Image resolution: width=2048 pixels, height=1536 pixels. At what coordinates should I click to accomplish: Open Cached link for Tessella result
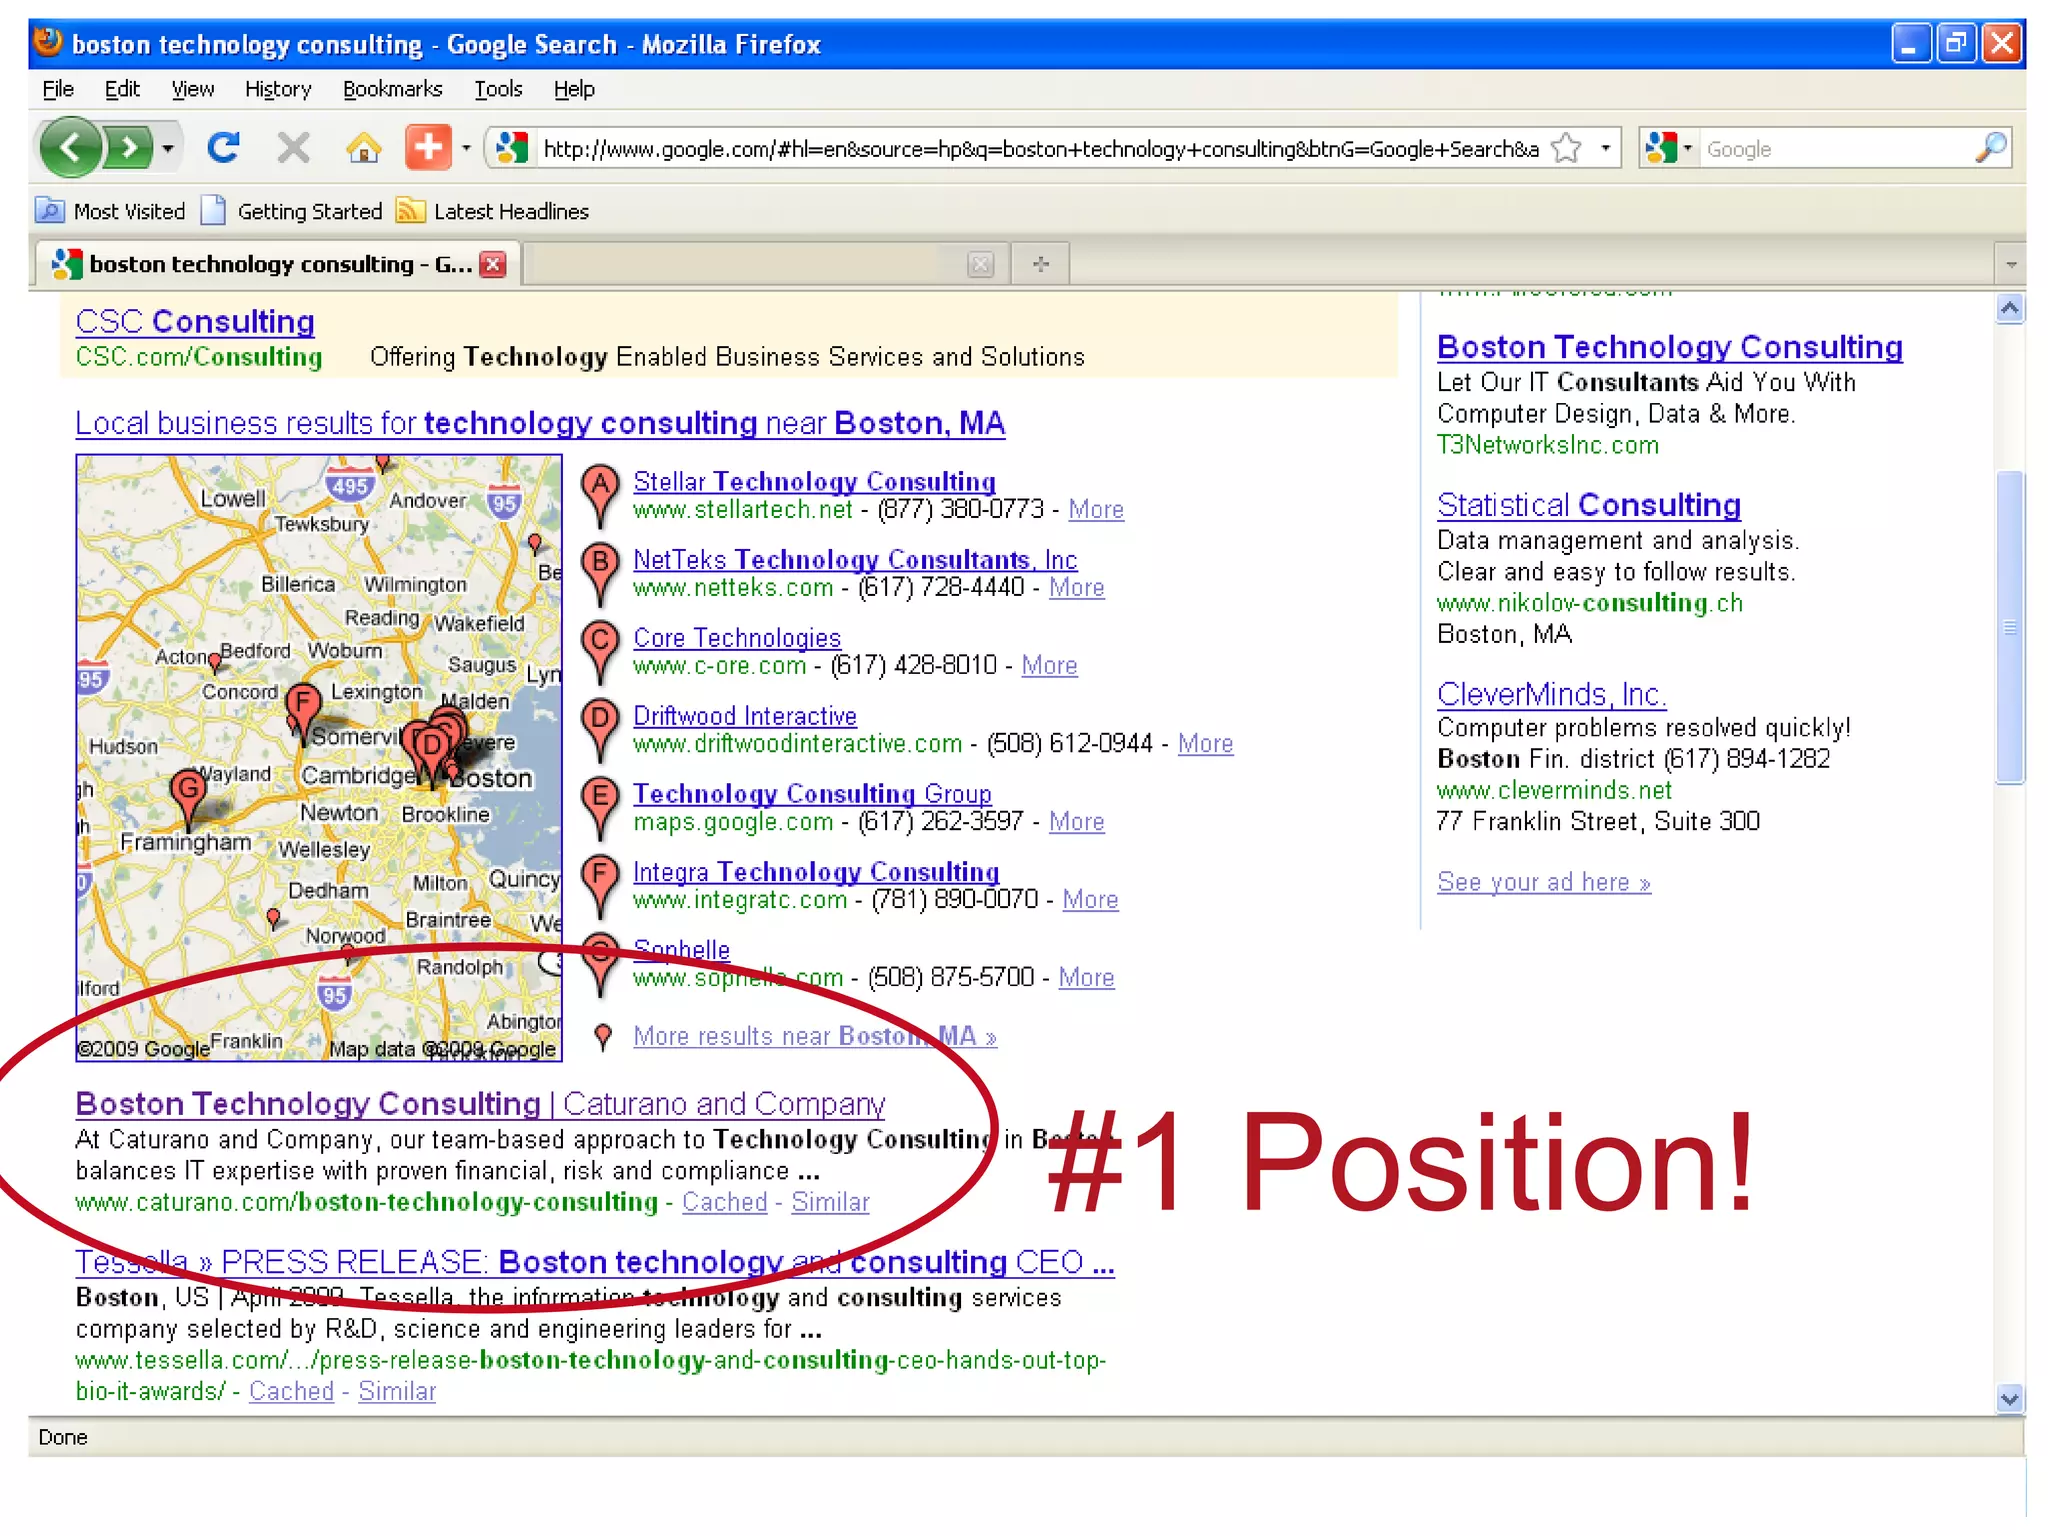(x=291, y=1391)
